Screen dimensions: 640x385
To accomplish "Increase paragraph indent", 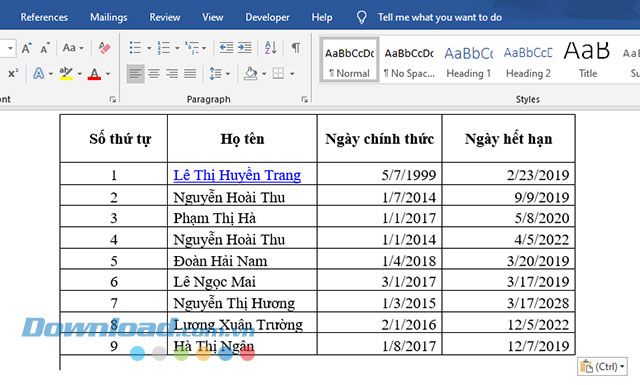I will [x=244, y=48].
